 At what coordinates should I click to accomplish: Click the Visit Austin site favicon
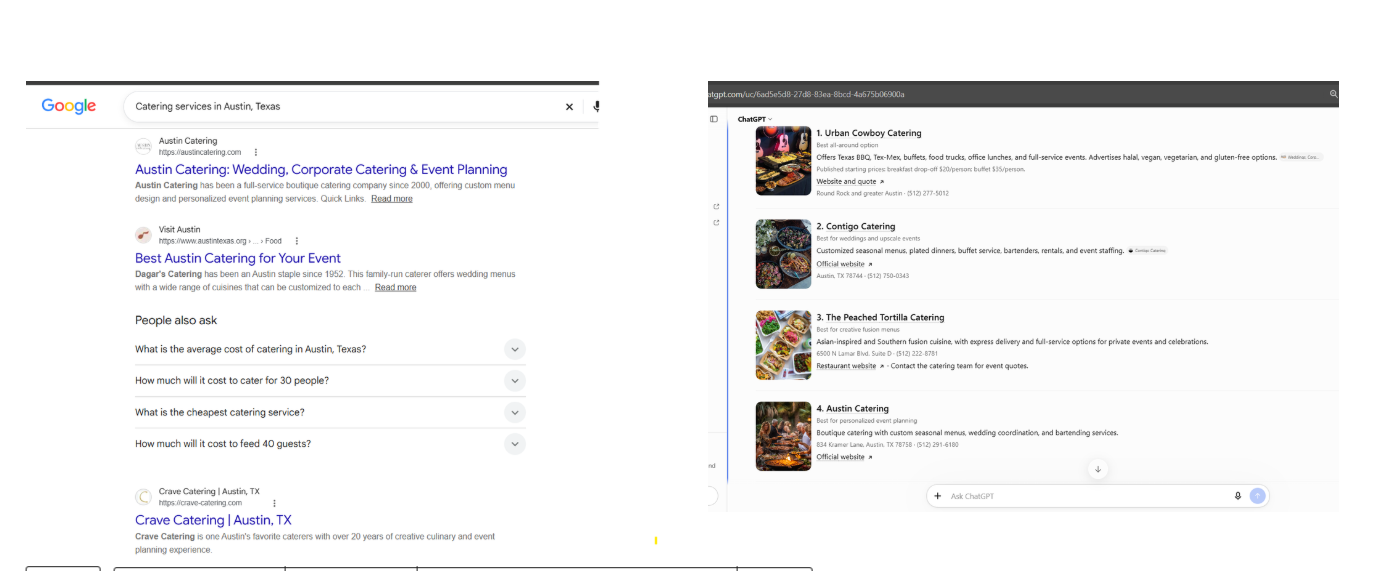(x=144, y=235)
